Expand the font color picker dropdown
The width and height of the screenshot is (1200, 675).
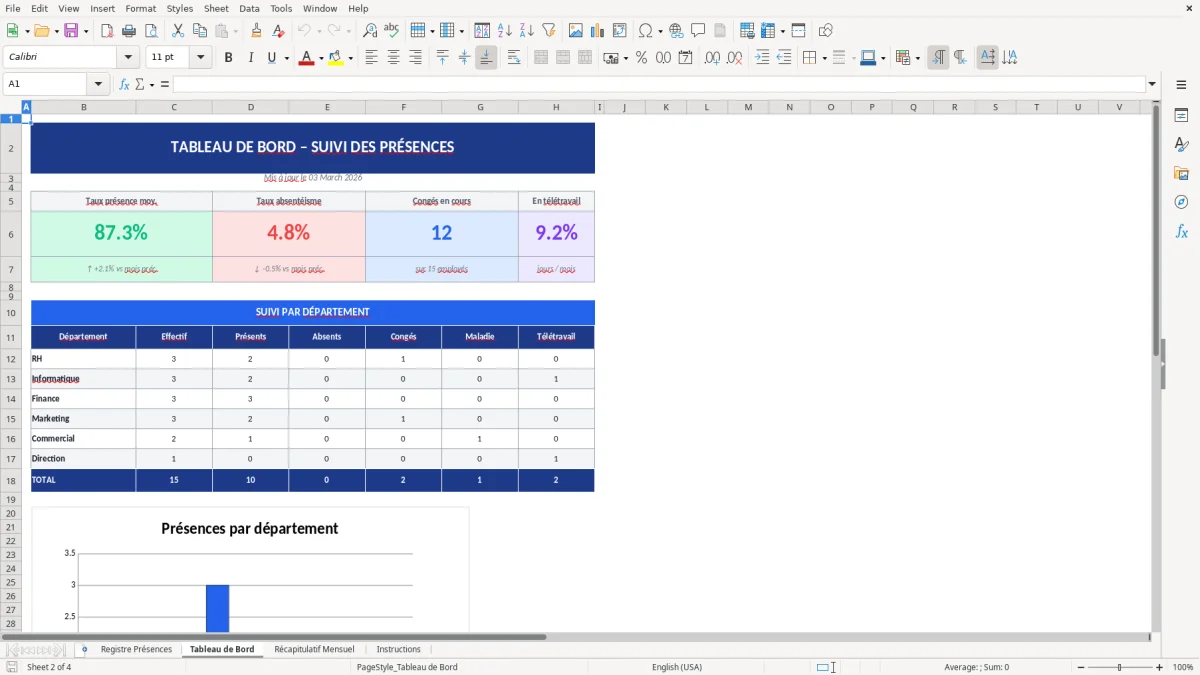pyautogui.click(x=319, y=57)
